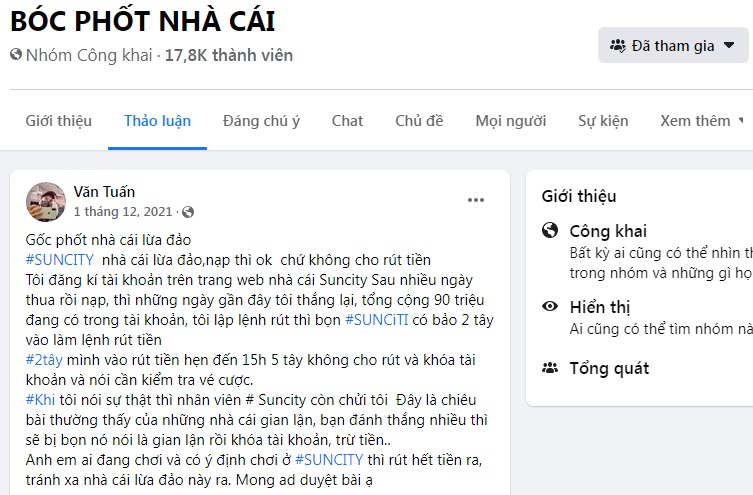Click the Tổng quát label in sidebar
Viewport: 753px width, 495px height.
pos(609,369)
